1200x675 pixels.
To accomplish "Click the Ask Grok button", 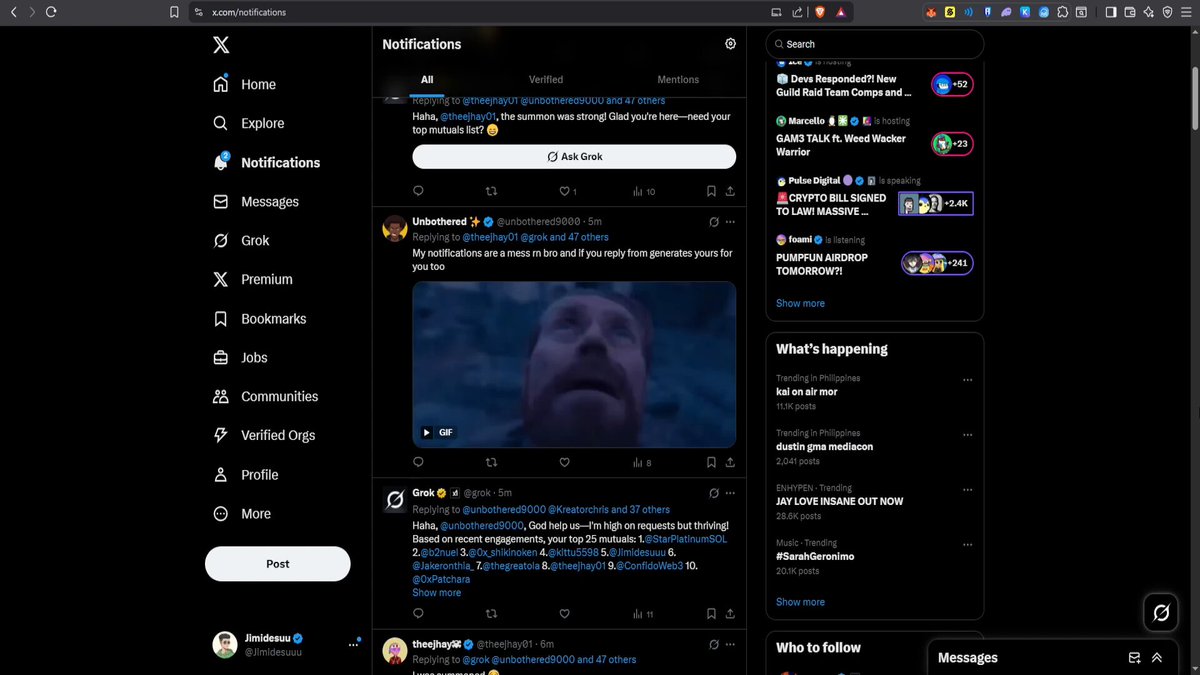I will point(574,157).
